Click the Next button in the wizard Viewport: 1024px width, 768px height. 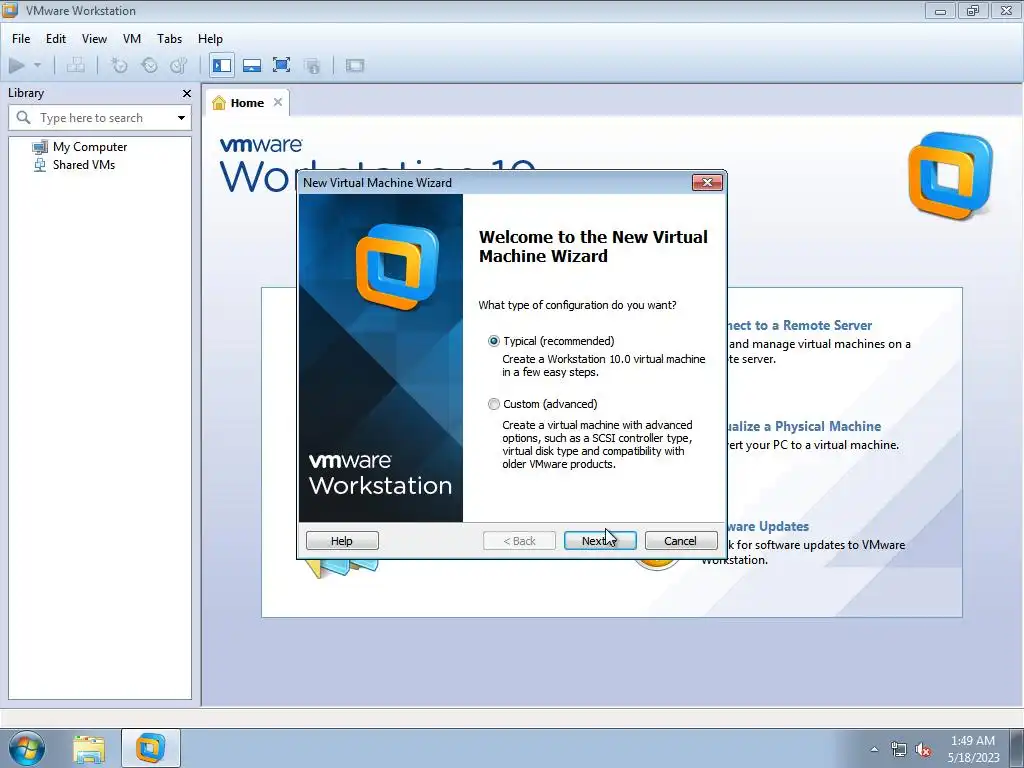tap(600, 541)
